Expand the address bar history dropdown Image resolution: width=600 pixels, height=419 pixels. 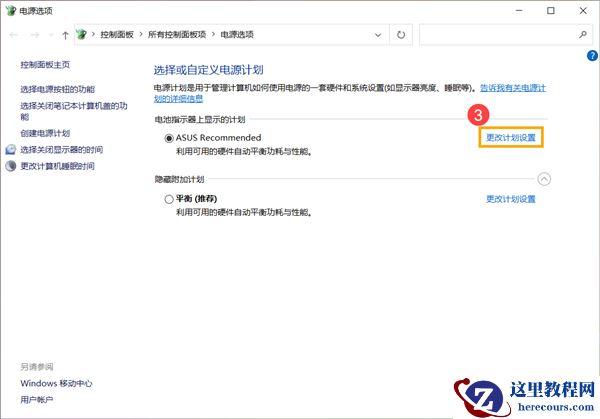(x=378, y=35)
